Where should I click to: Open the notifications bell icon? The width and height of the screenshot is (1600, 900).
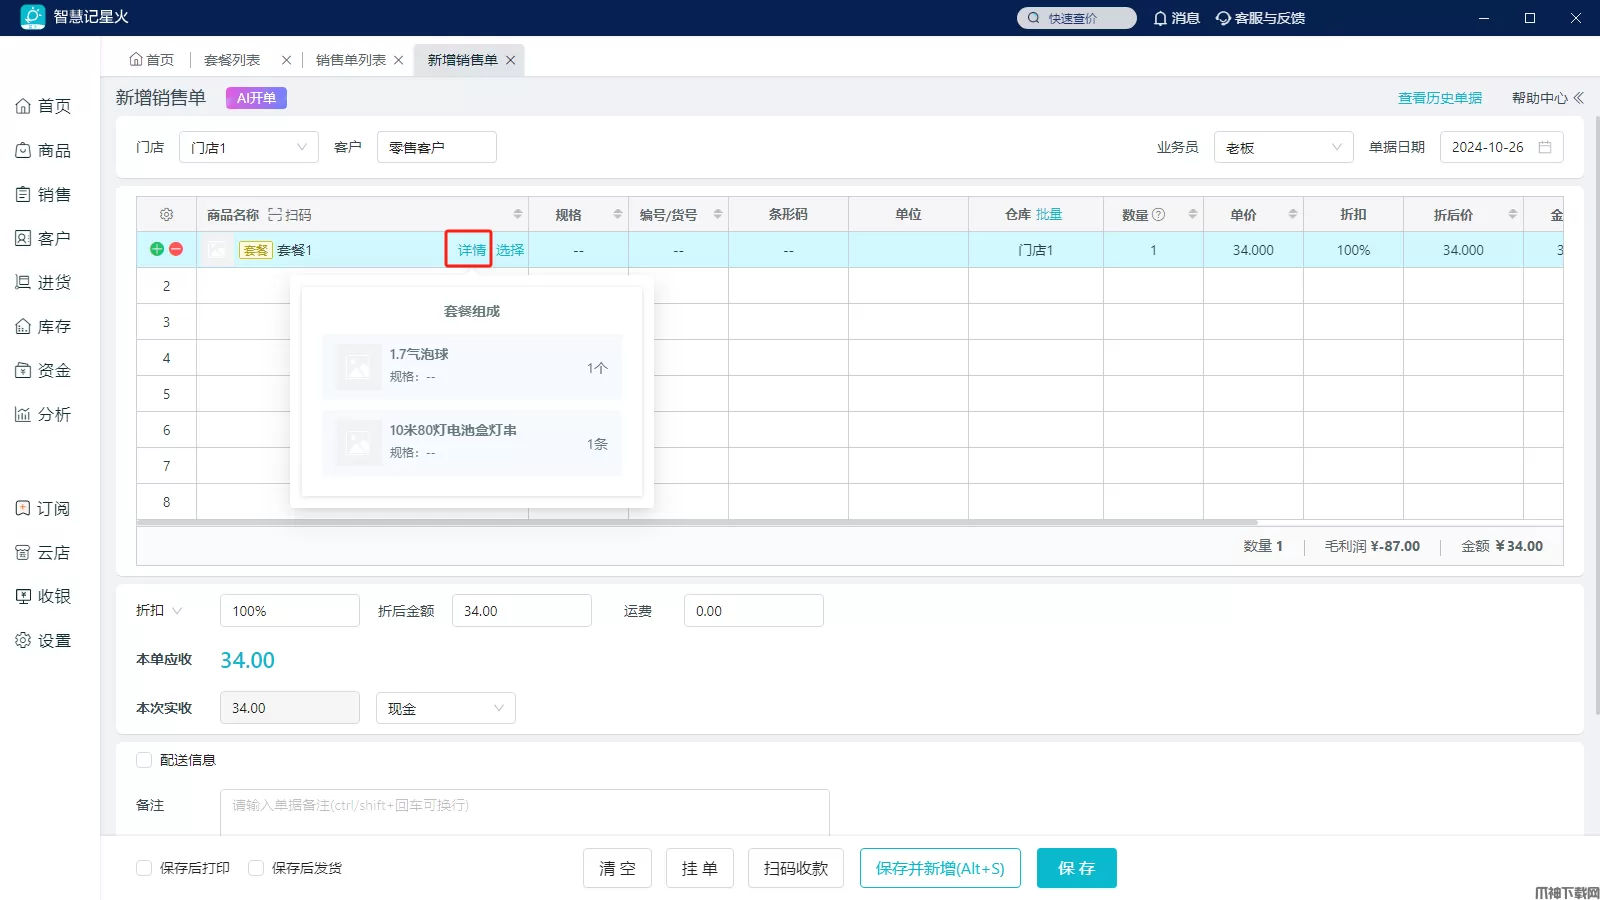(1160, 18)
